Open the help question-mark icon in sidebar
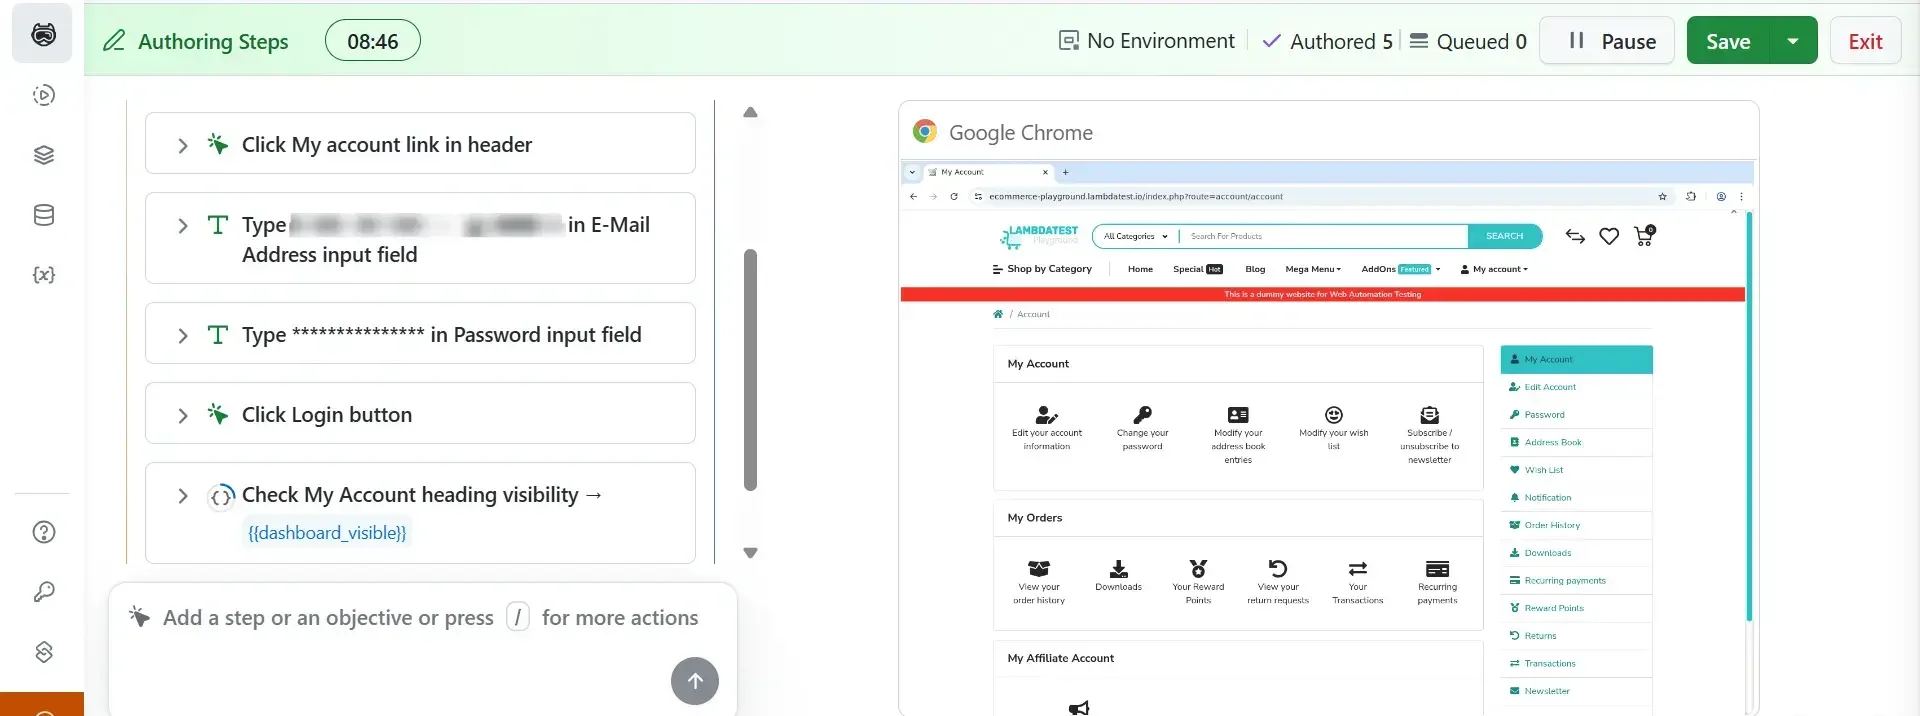Screen dimensions: 1920x716 (43, 532)
